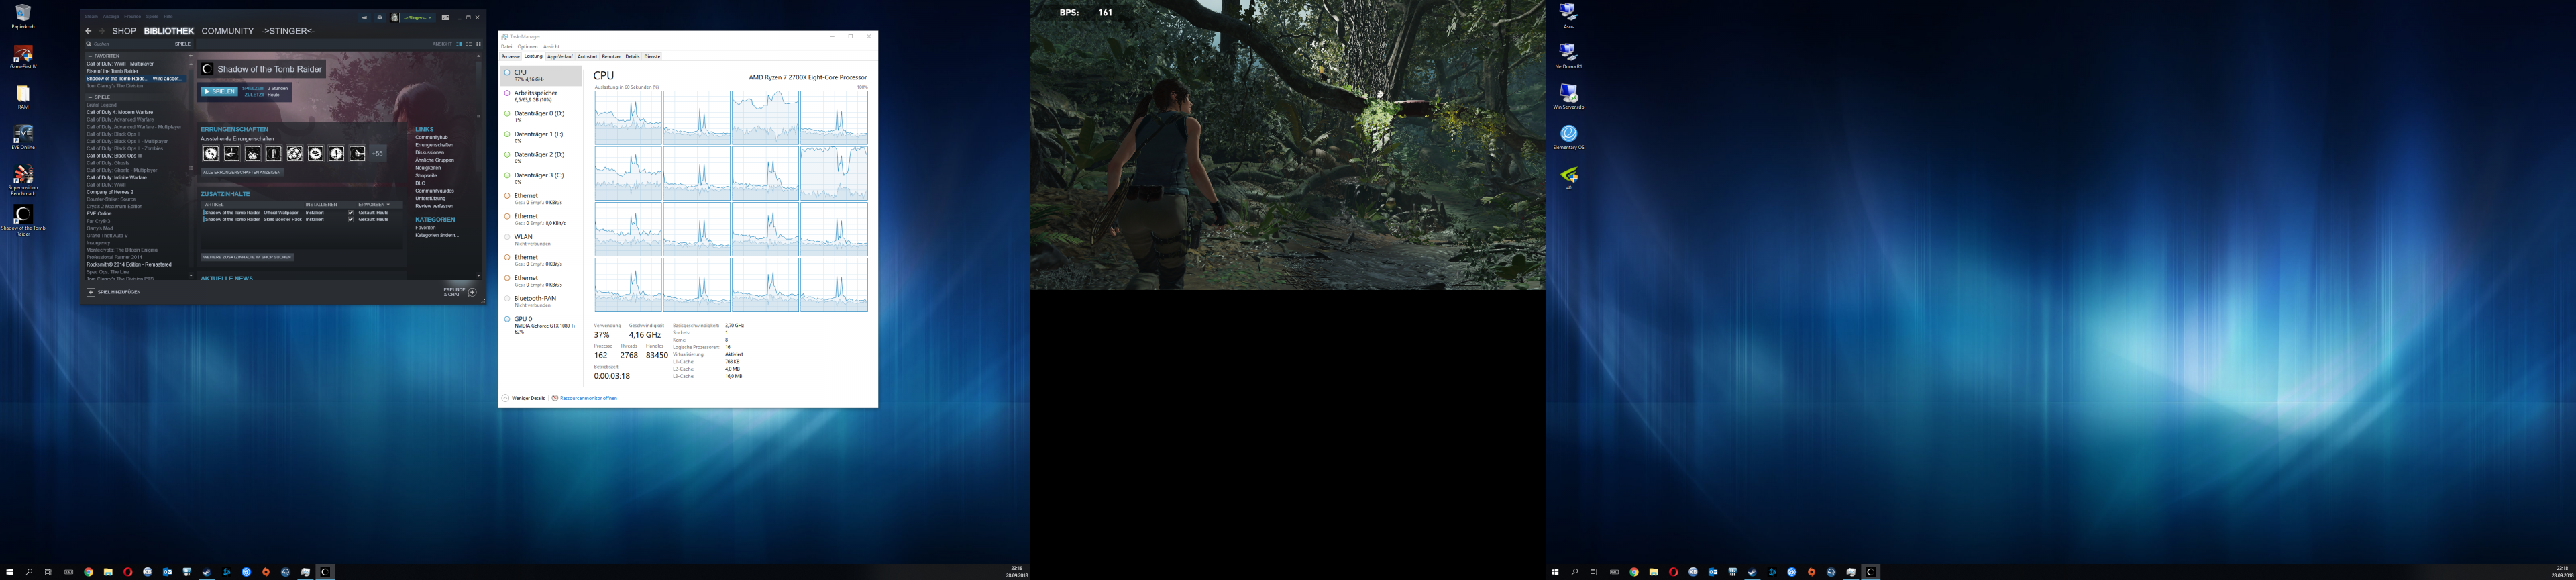The height and width of the screenshot is (580, 2576).
Task: Click Windows Start button on left taskbar
Action: (9, 572)
